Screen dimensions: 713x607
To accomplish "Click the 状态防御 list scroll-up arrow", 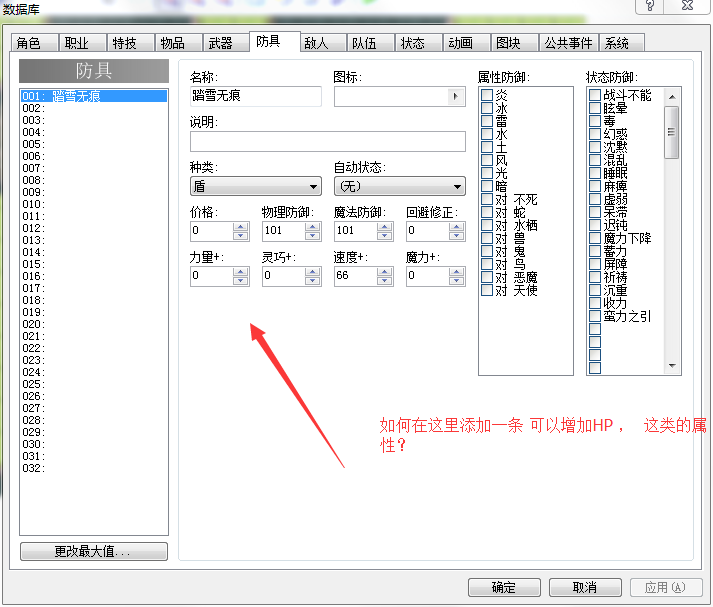I will (x=672, y=97).
